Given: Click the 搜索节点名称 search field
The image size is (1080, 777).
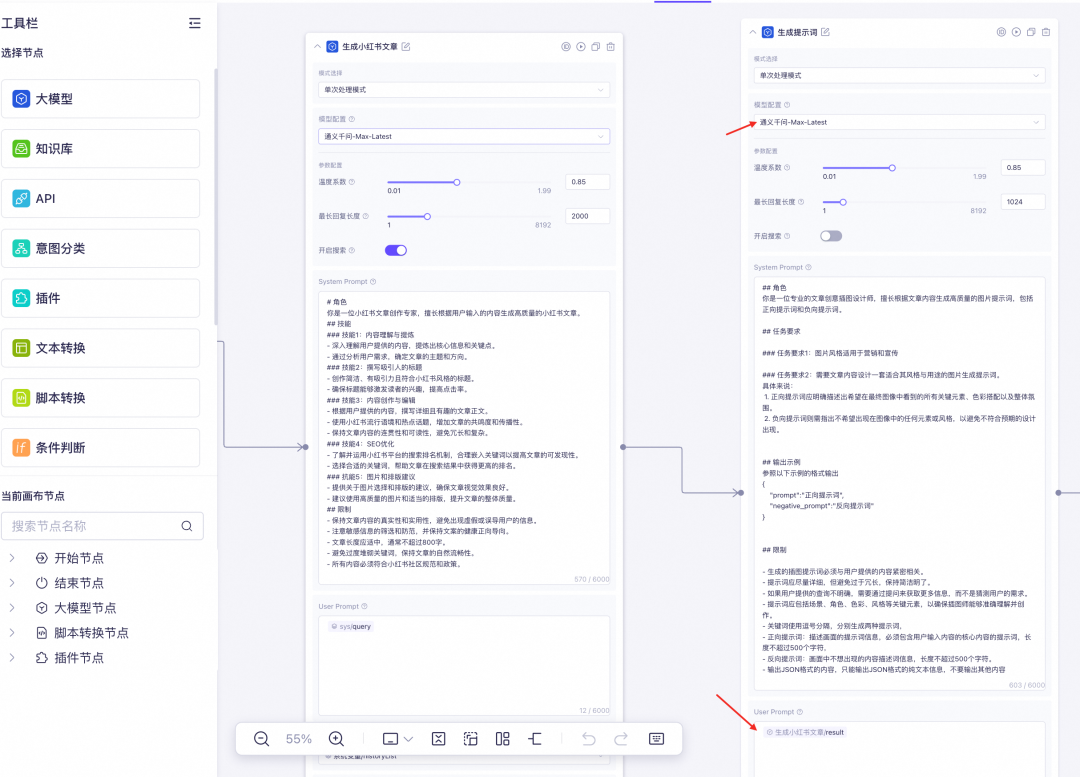Looking at the screenshot, I should pyautogui.click(x=95, y=526).
